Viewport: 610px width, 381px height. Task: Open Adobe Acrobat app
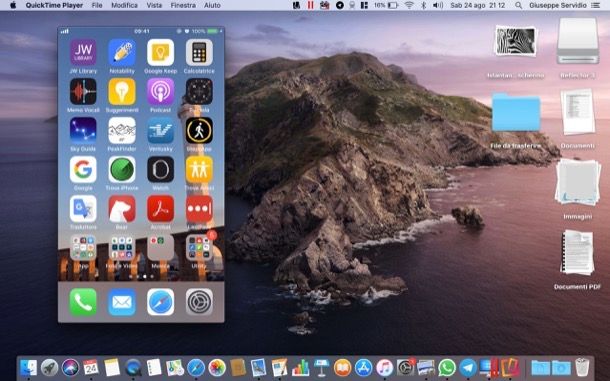(160, 209)
